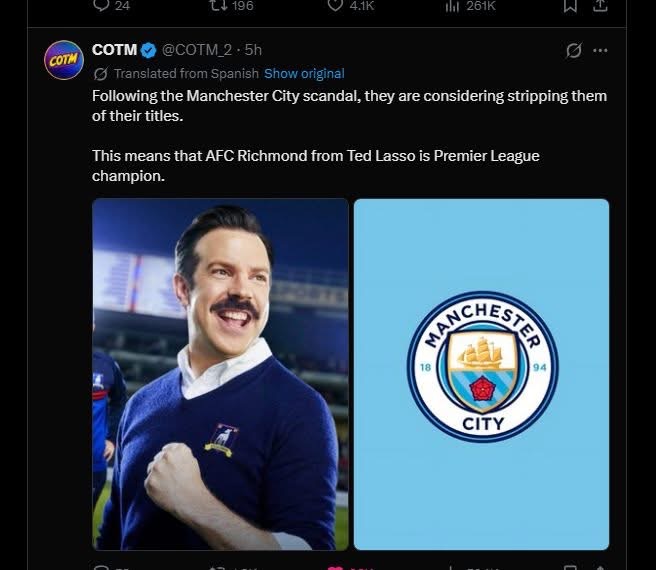
Task: Like the tweet with 4.1K likes
Action: click(x=351, y=5)
